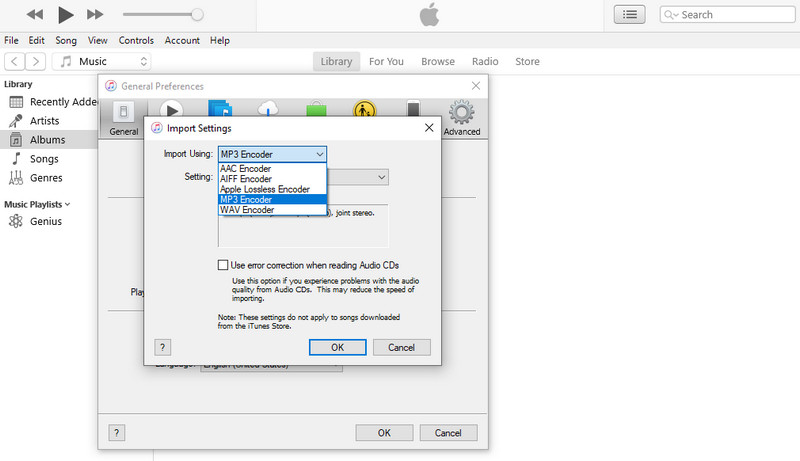Click the General preferences tab icon
The width and height of the screenshot is (800, 461).
123,118
